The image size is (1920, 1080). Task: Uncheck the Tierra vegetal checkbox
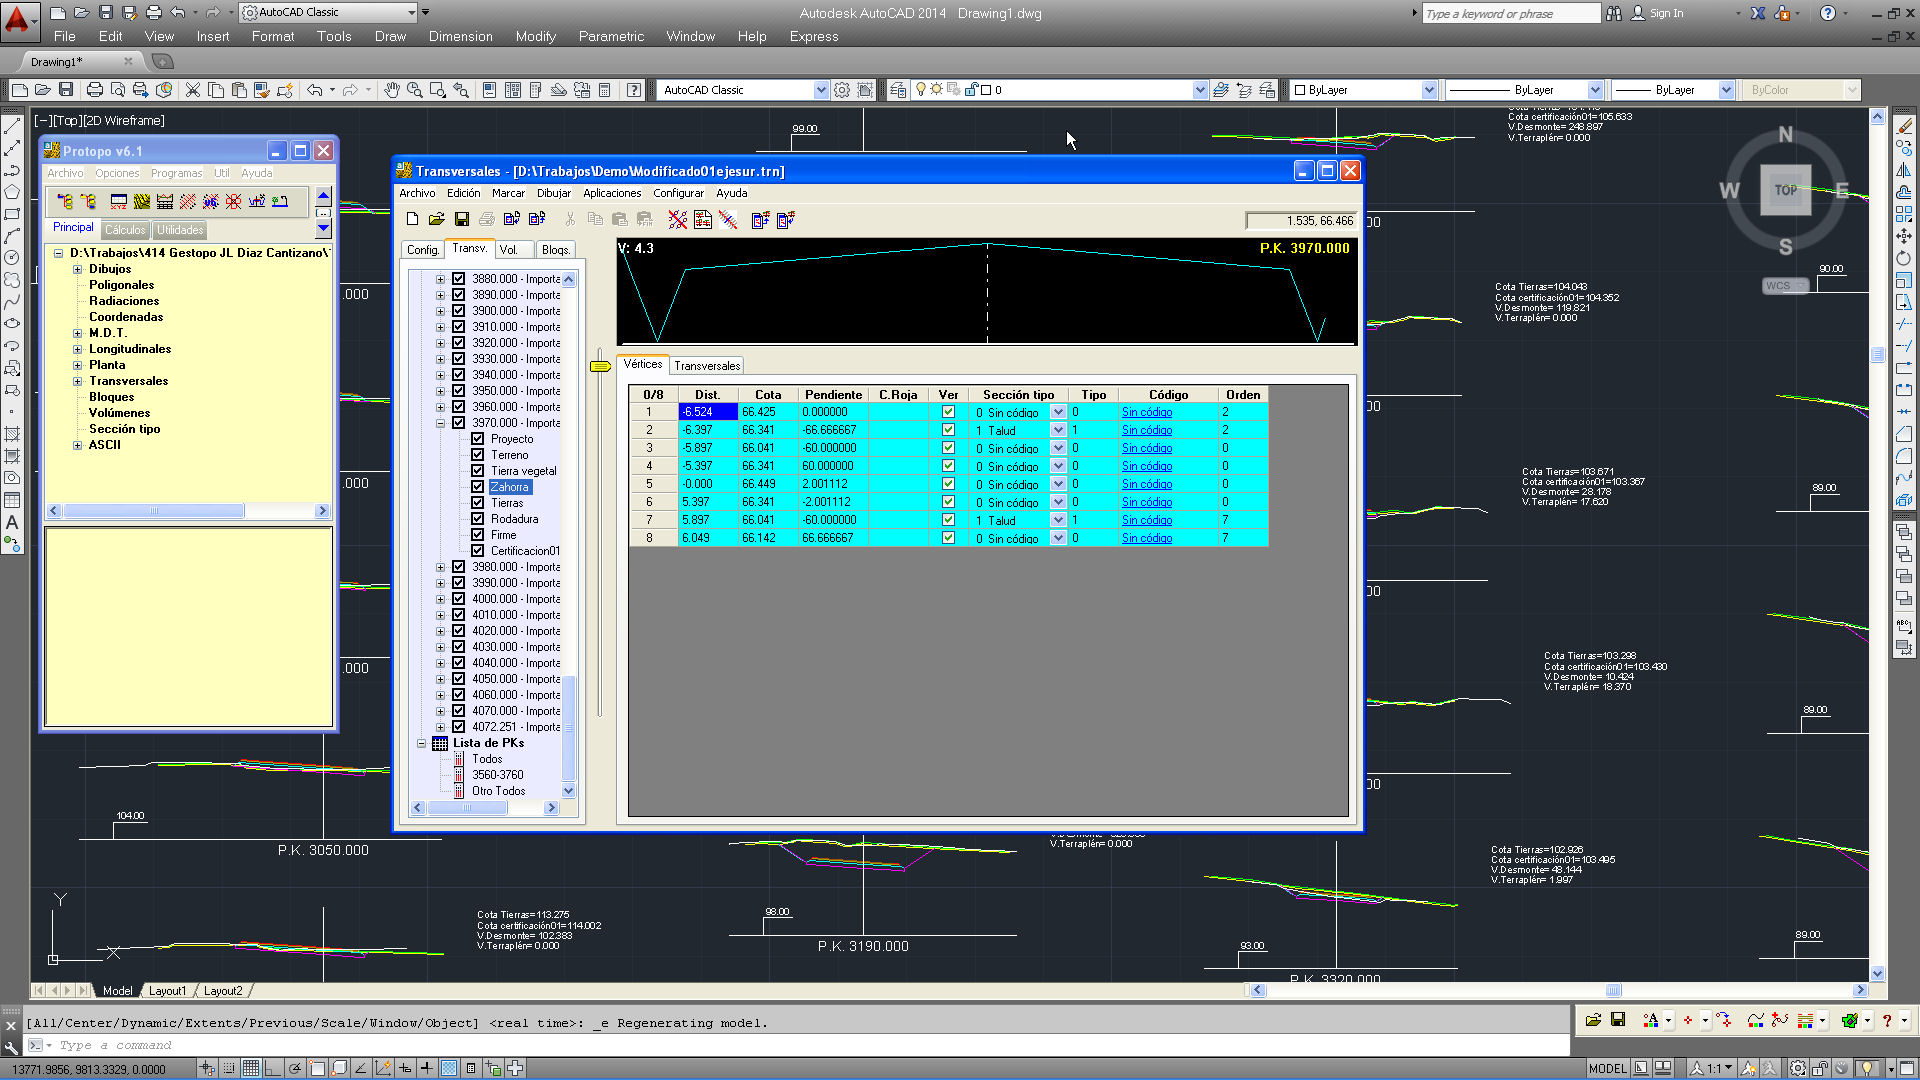(x=478, y=471)
